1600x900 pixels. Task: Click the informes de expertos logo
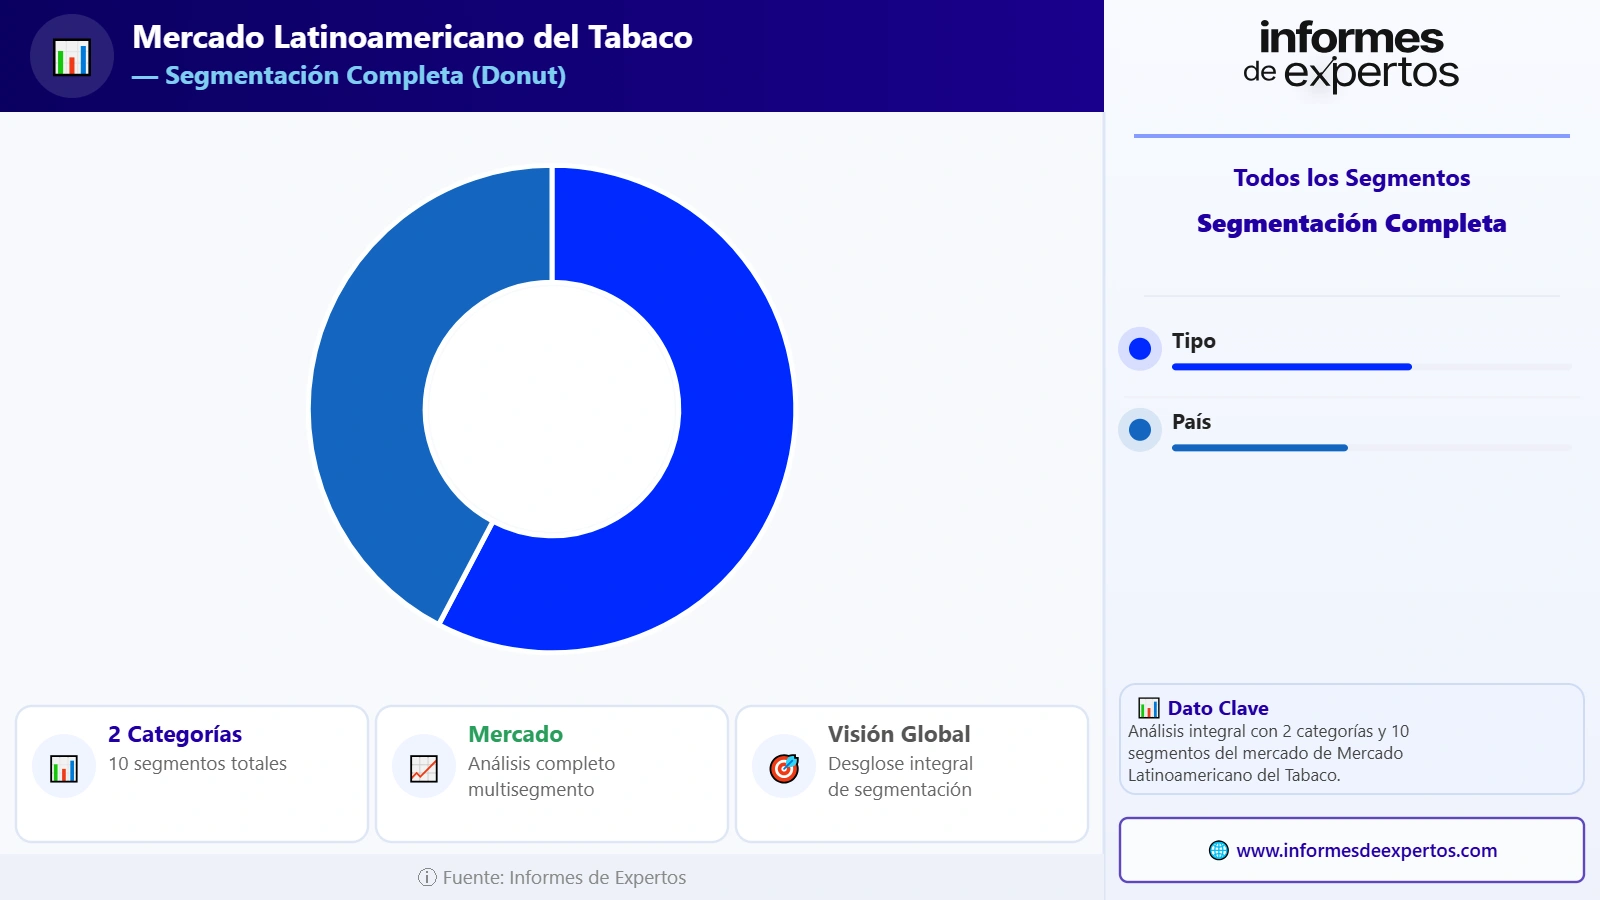[1351, 57]
